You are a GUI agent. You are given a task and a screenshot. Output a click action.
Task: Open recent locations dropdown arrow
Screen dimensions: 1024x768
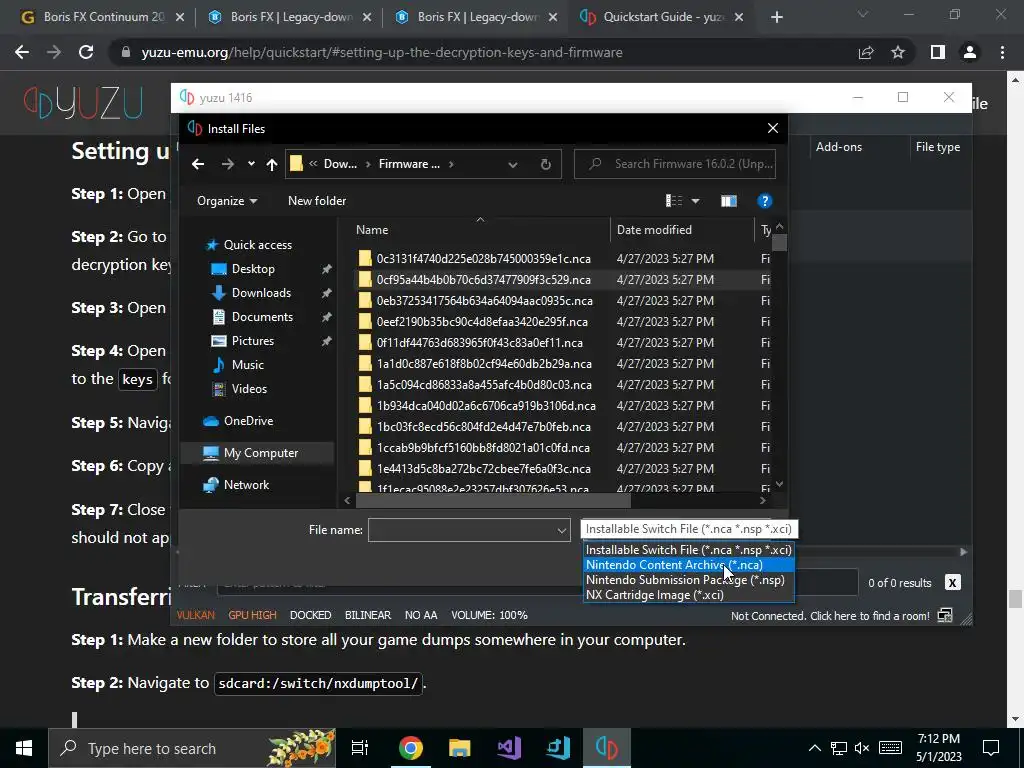point(251,165)
